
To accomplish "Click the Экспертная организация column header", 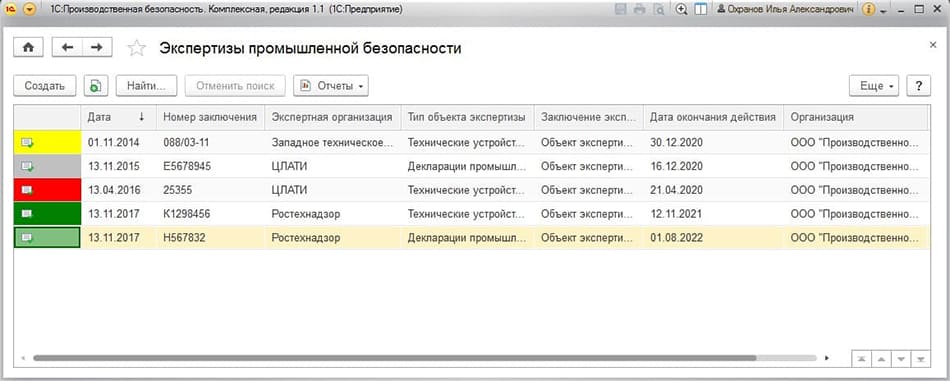I will pos(333,117).
